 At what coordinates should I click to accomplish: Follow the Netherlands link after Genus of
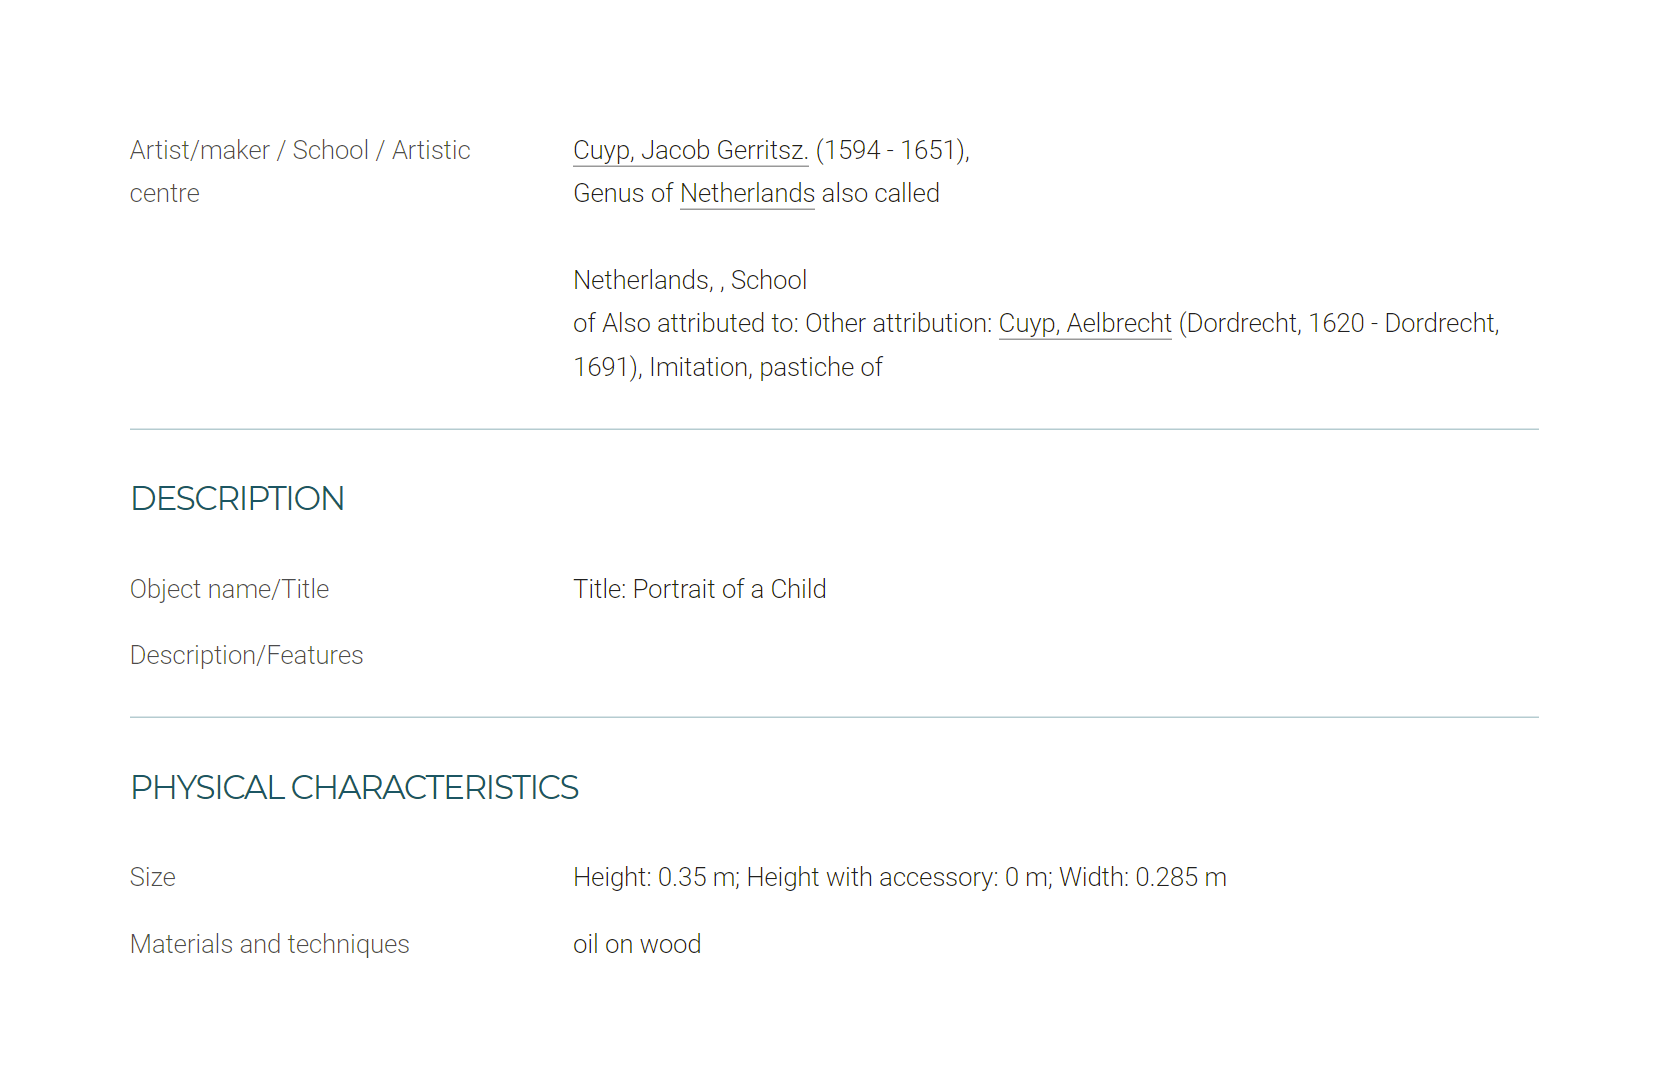tap(747, 193)
